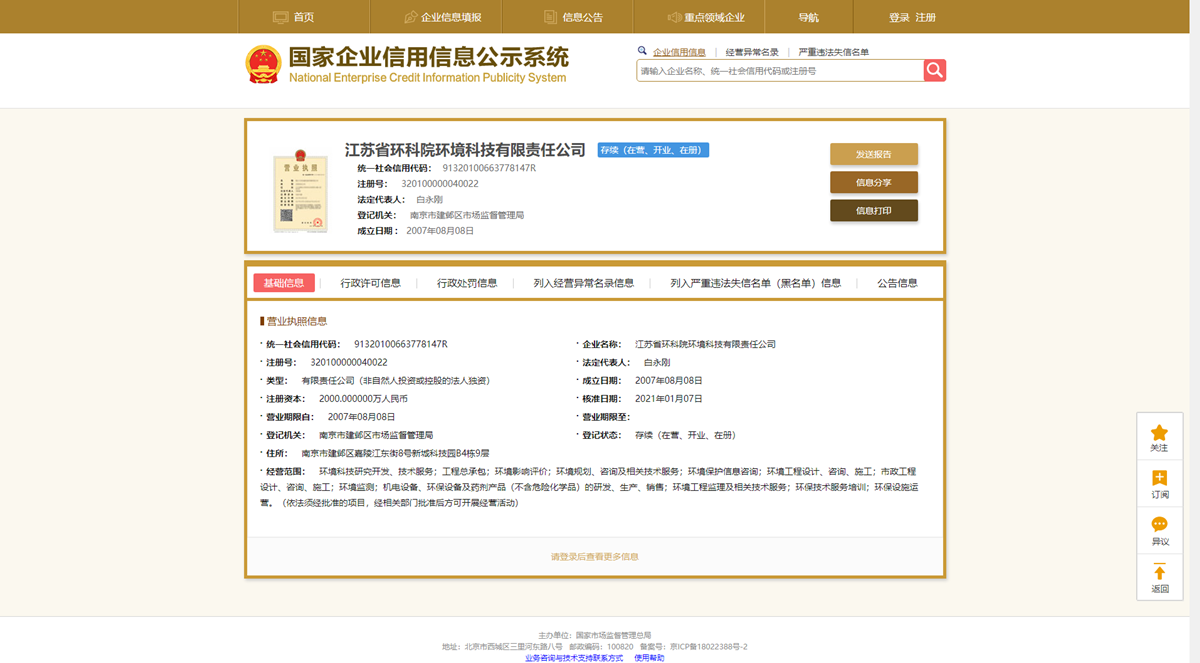This screenshot has height=663, width=1200.
Task: Click the home monitor icon beside 首页
Action: point(280,17)
